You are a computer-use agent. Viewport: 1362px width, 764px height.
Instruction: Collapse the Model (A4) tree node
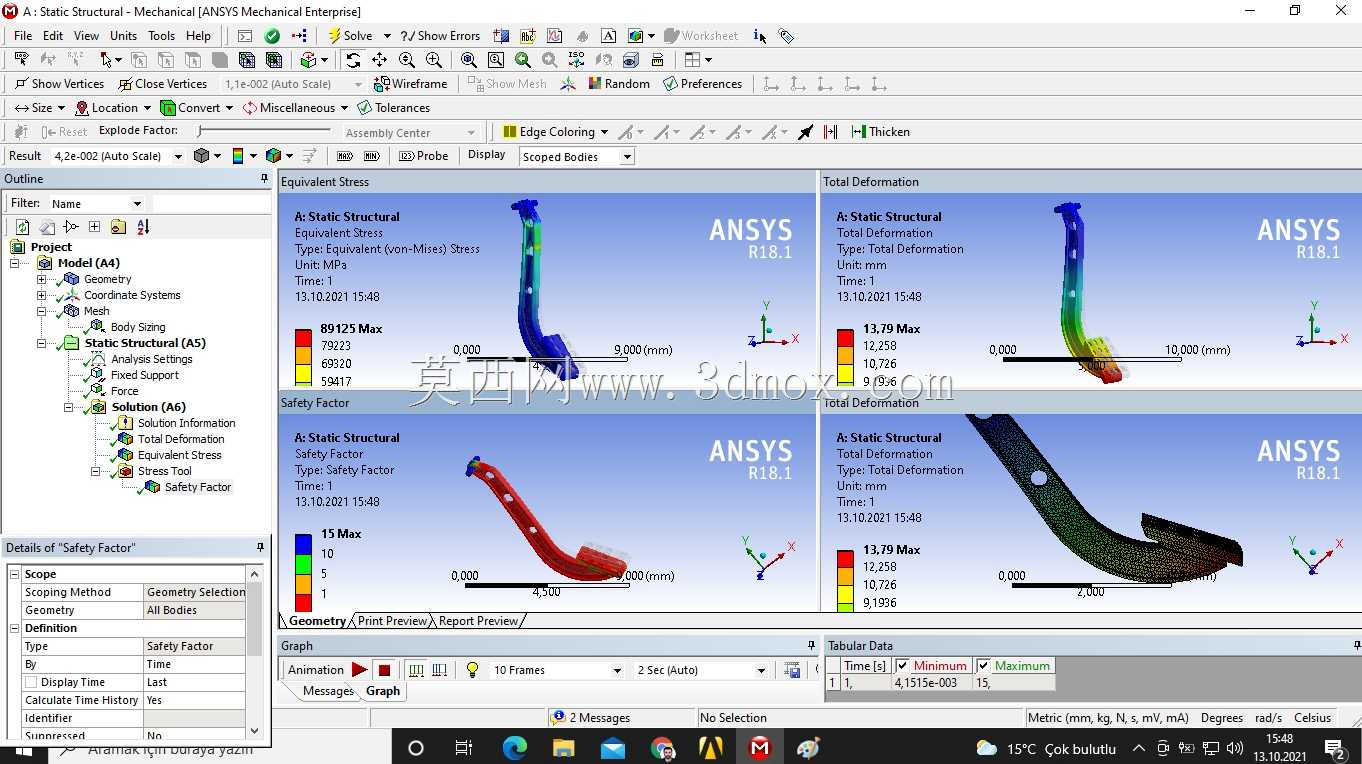[15, 263]
